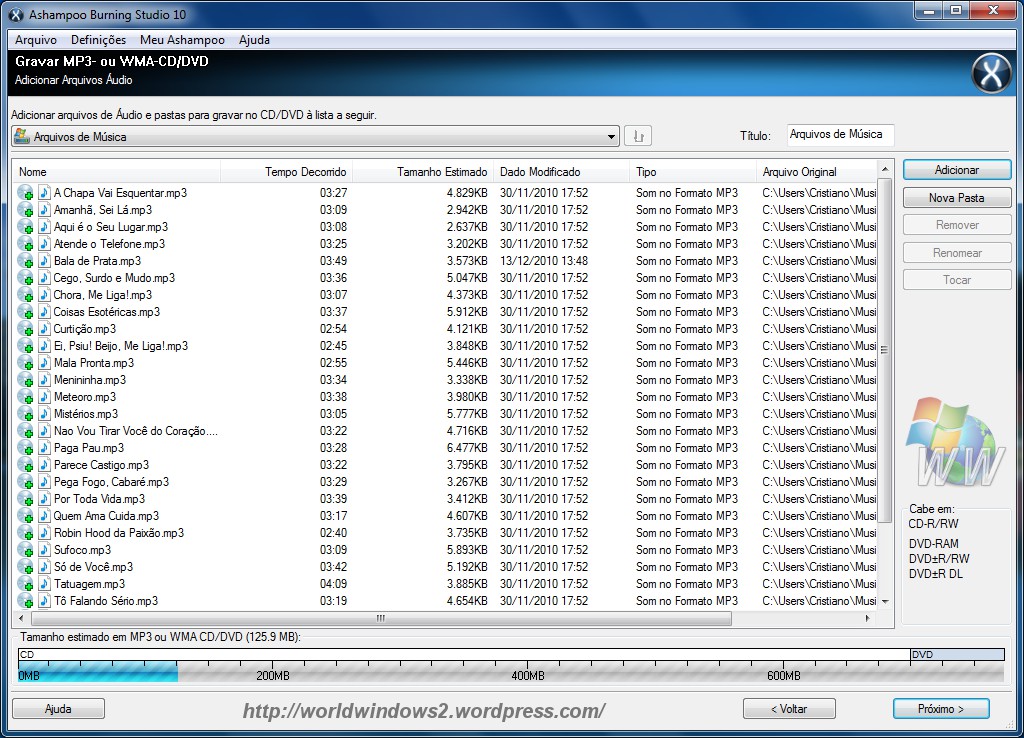Open the Arquivos de Música folder dropdown
1024x738 pixels.
tap(315, 136)
